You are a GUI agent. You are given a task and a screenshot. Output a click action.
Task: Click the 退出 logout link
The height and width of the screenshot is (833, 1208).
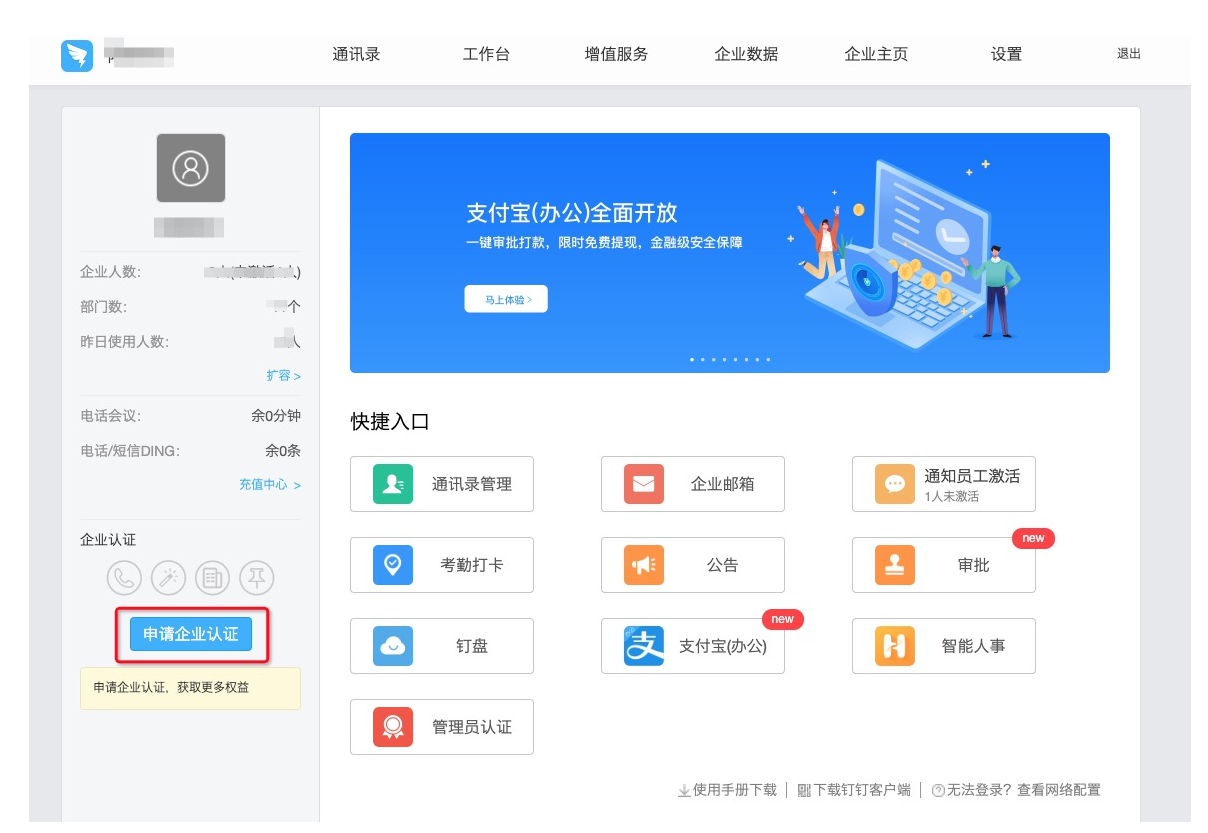tap(1129, 54)
